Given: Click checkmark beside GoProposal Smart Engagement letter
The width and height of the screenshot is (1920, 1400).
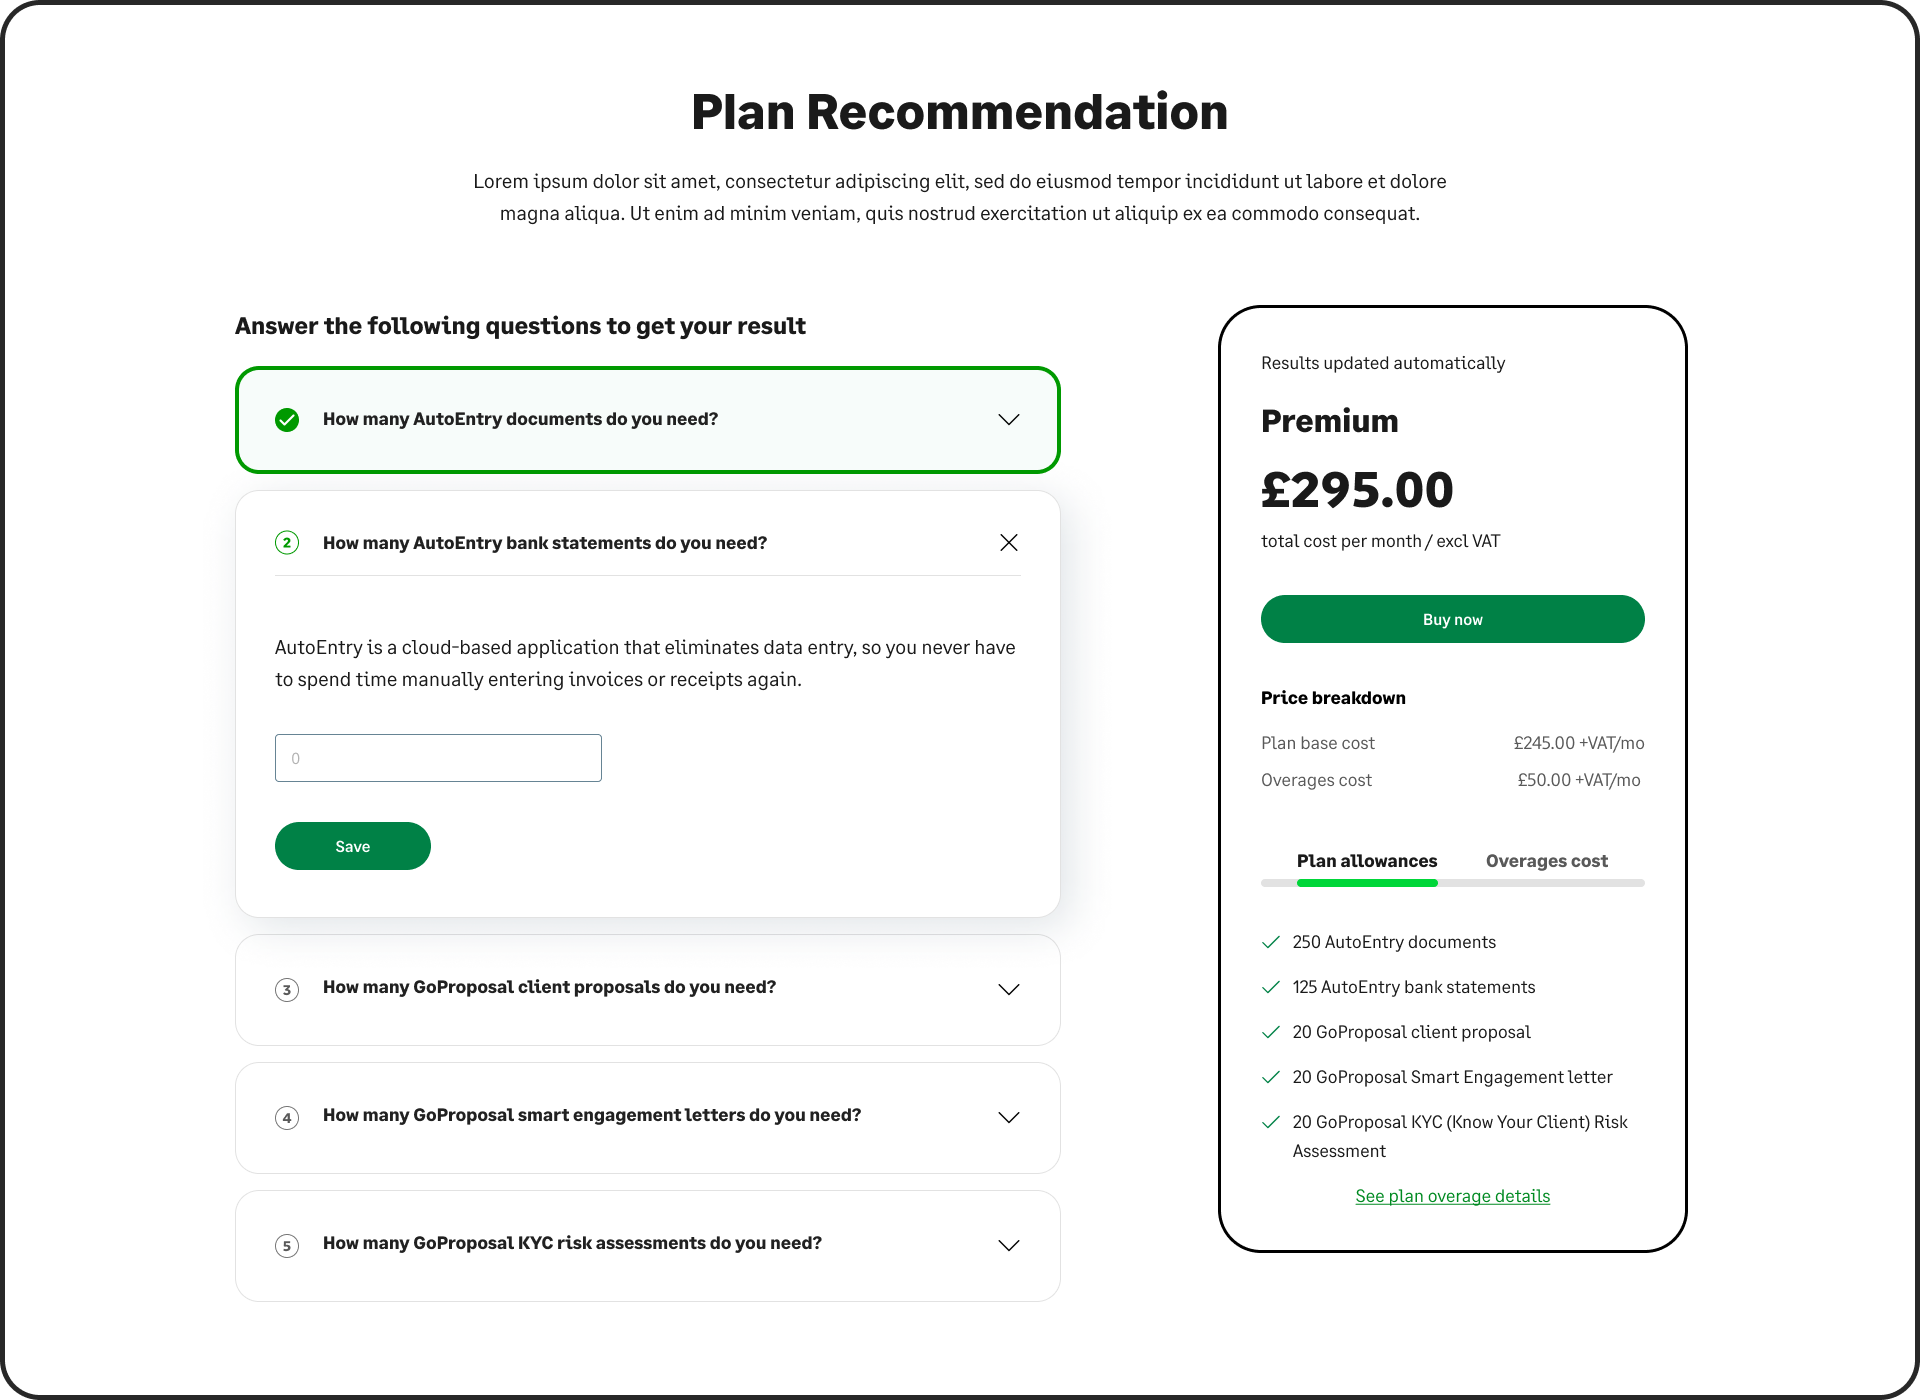Looking at the screenshot, I should (1271, 1077).
